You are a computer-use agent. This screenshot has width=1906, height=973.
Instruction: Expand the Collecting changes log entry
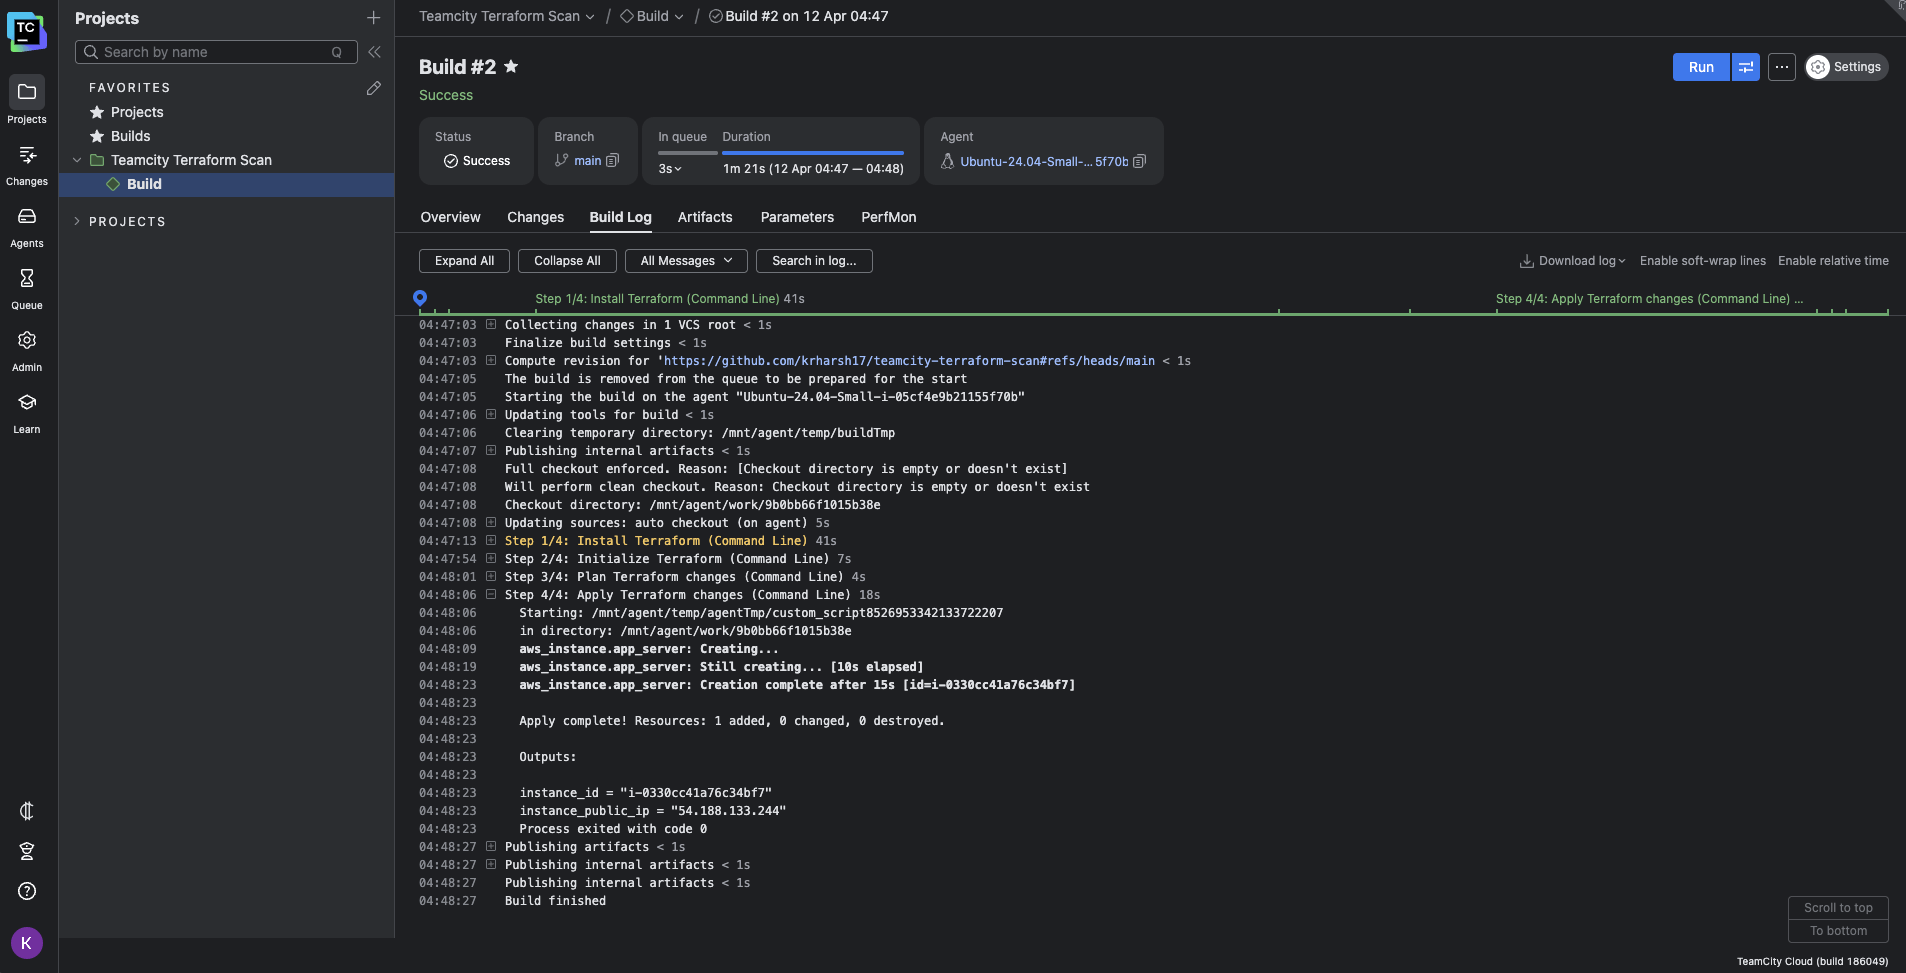click(x=491, y=324)
